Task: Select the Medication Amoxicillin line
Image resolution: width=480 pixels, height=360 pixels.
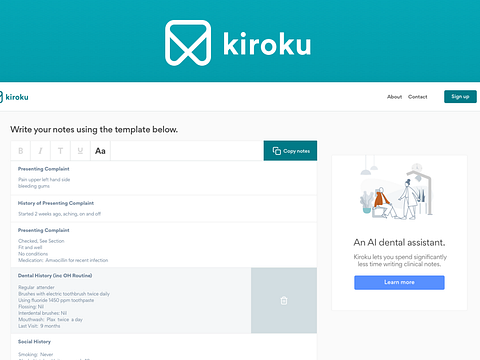Action: (x=63, y=260)
